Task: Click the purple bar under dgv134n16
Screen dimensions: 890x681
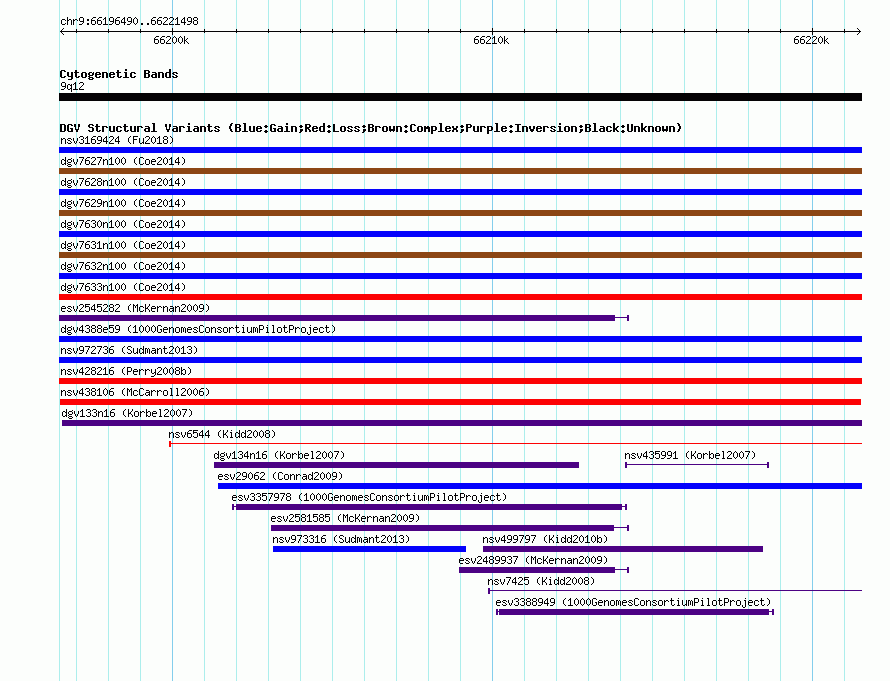Action: click(x=396, y=465)
